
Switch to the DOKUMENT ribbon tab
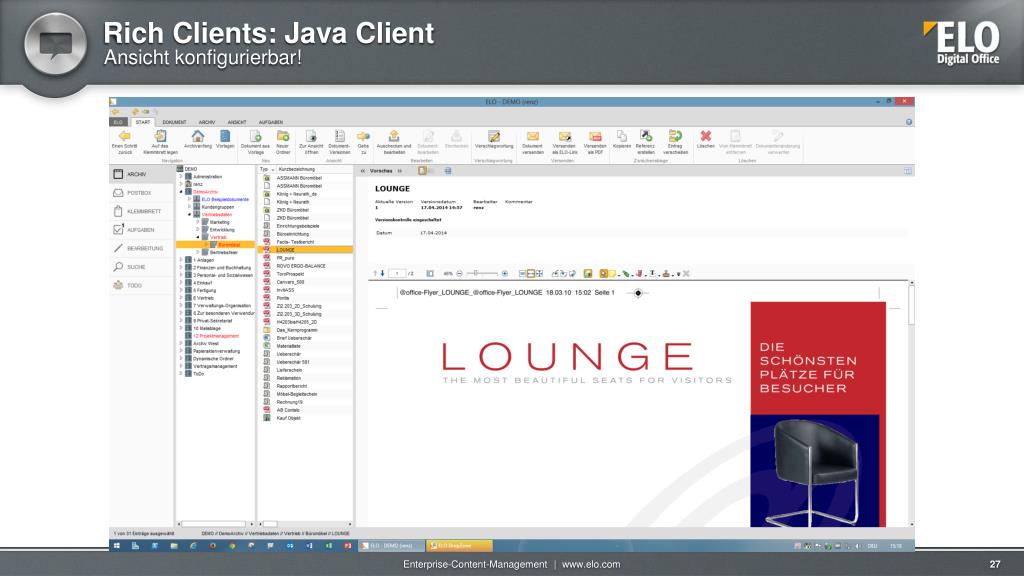pyautogui.click(x=175, y=121)
